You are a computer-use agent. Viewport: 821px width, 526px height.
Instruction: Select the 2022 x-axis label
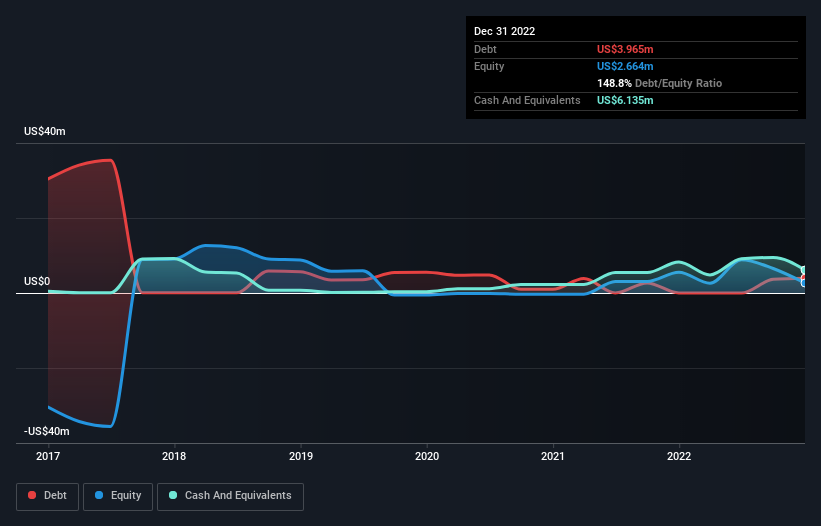click(679, 456)
